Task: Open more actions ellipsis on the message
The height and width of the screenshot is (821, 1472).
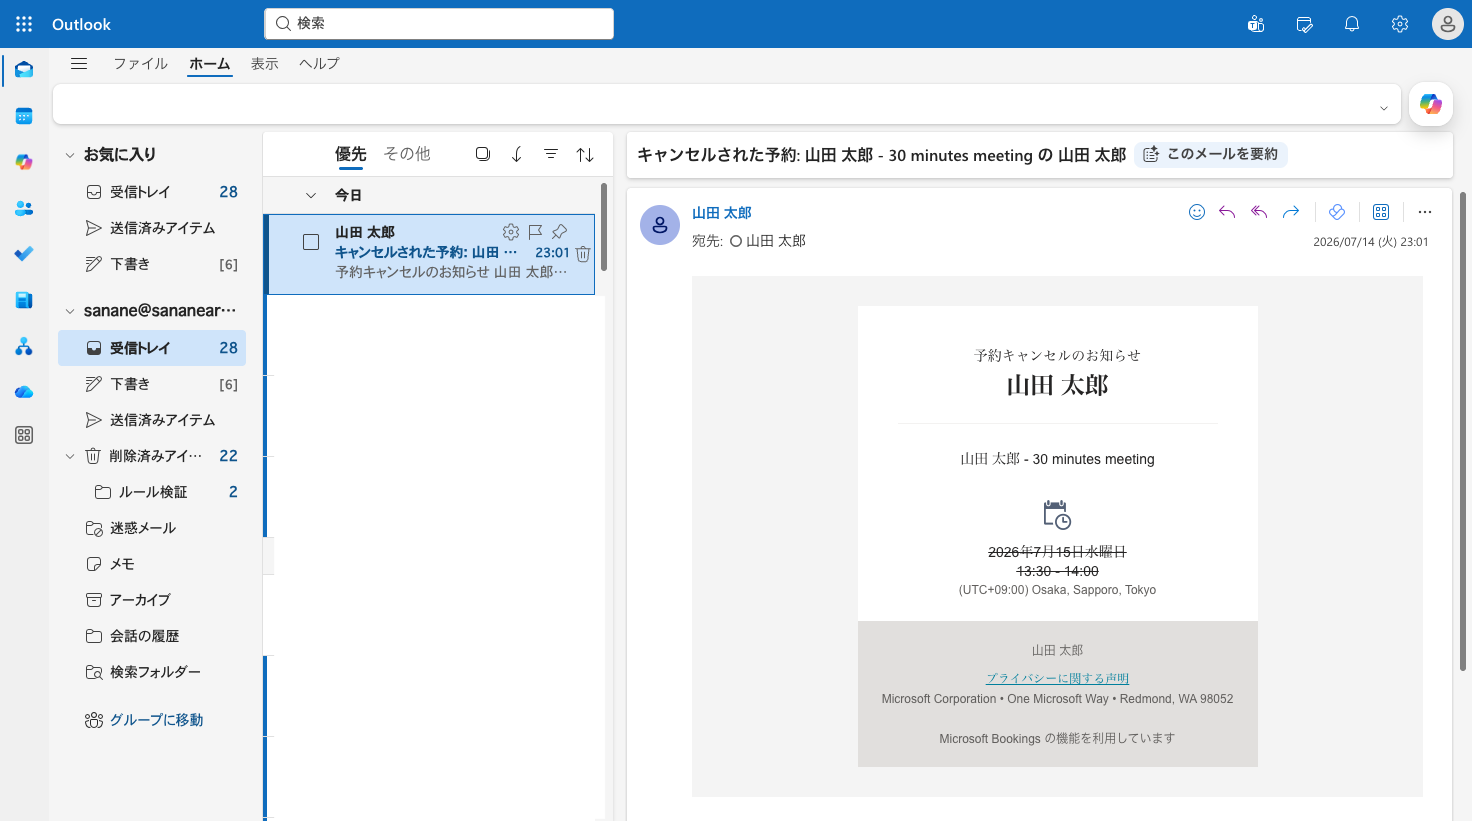Action: click(x=1425, y=212)
